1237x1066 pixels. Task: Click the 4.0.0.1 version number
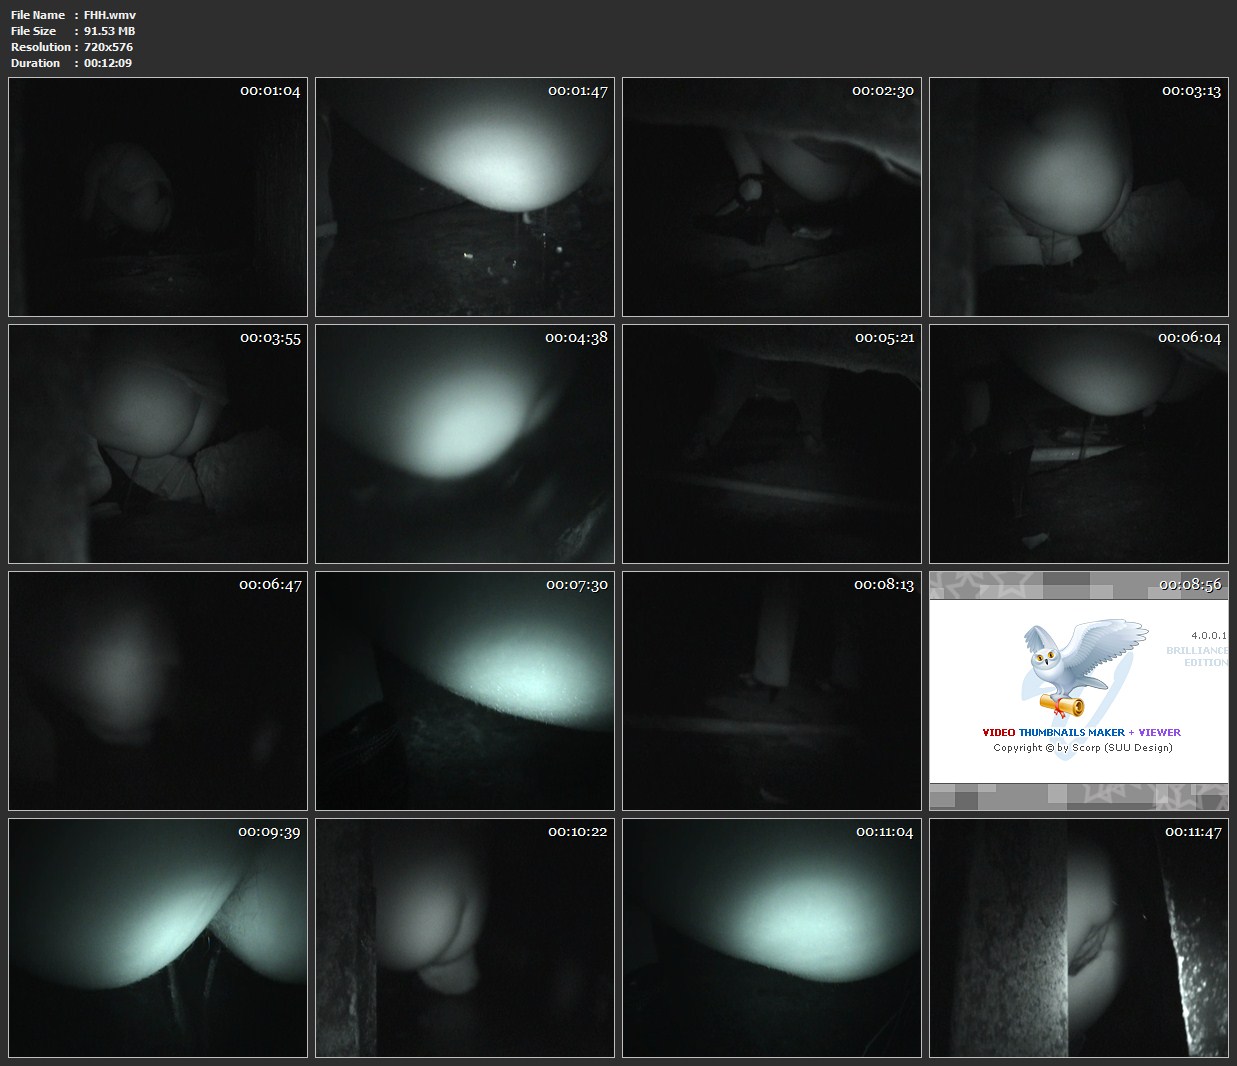click(1209, 636)
